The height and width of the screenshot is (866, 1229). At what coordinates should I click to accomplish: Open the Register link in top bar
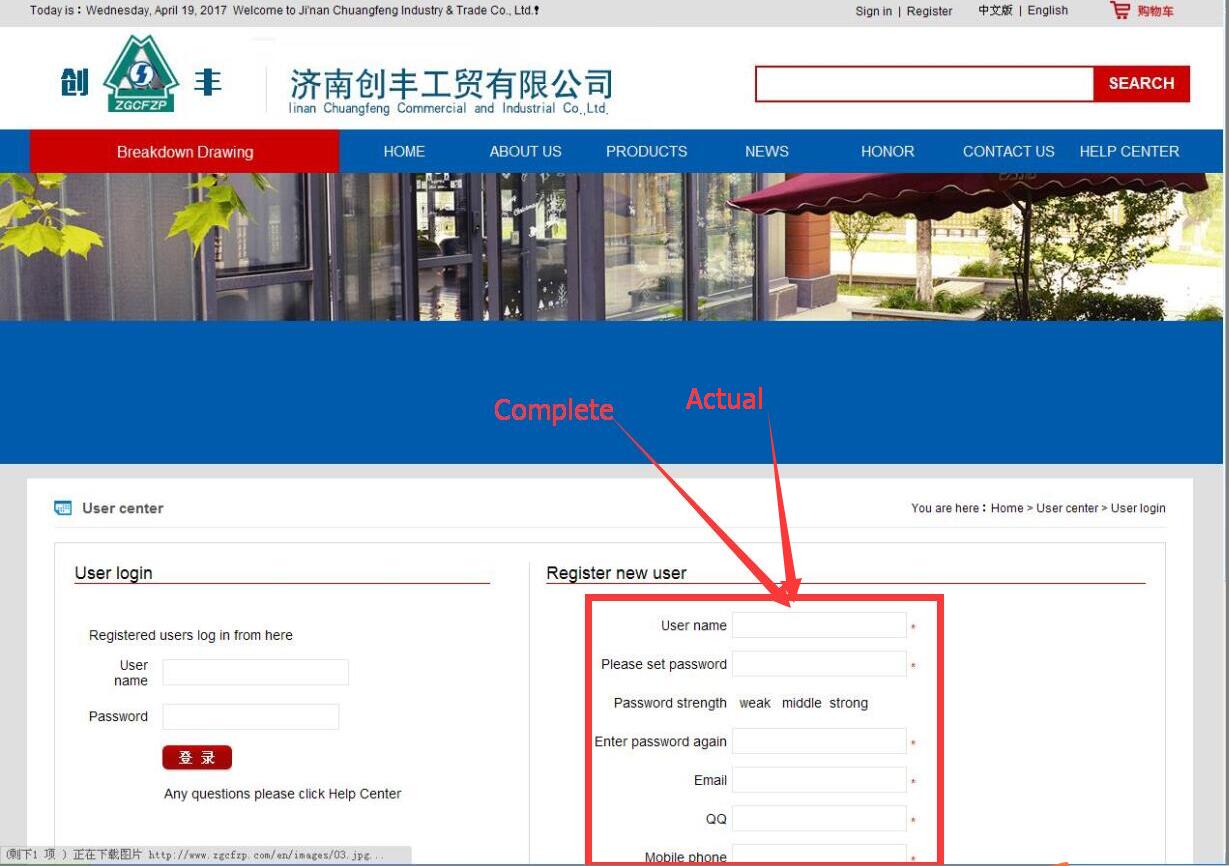(x=929, y=11)
